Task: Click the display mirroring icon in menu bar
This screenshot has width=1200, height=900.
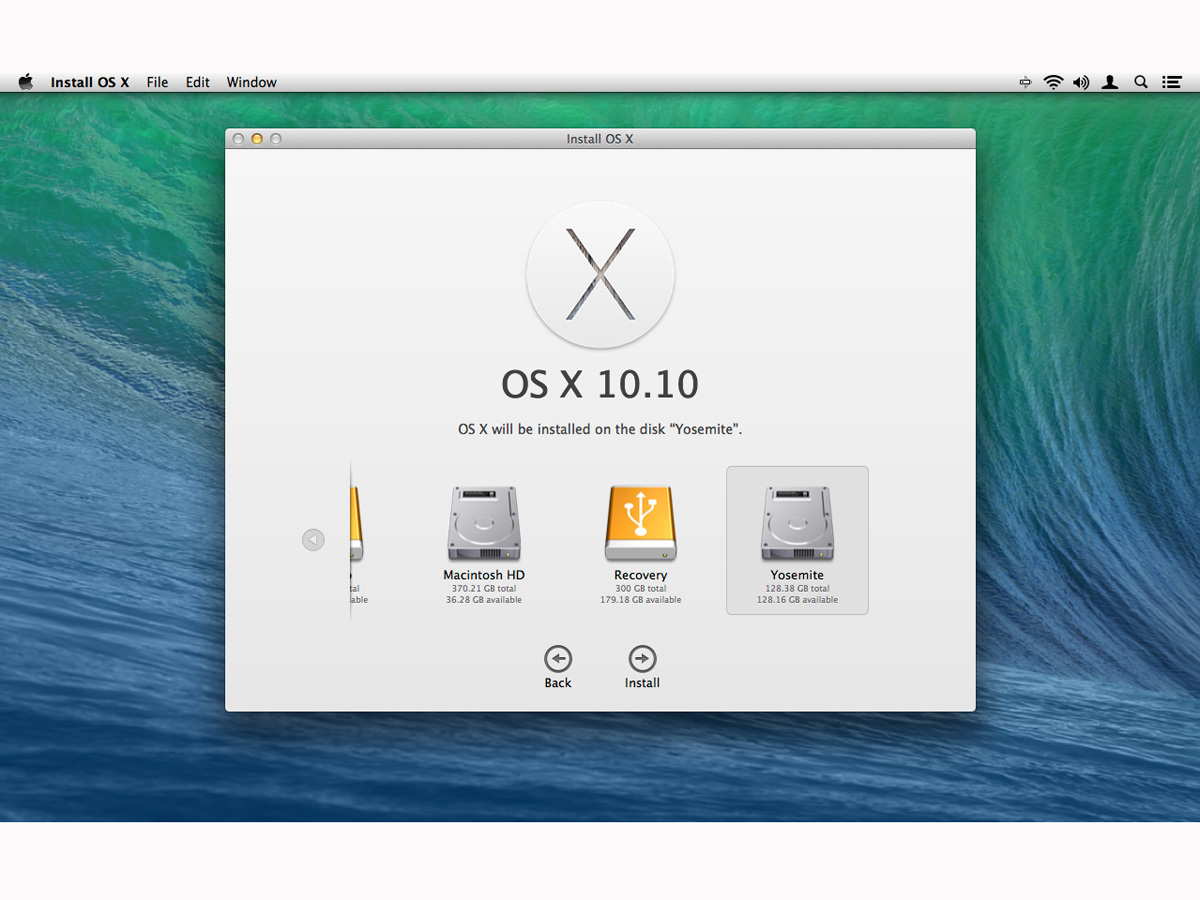Action: [1025, 82]
